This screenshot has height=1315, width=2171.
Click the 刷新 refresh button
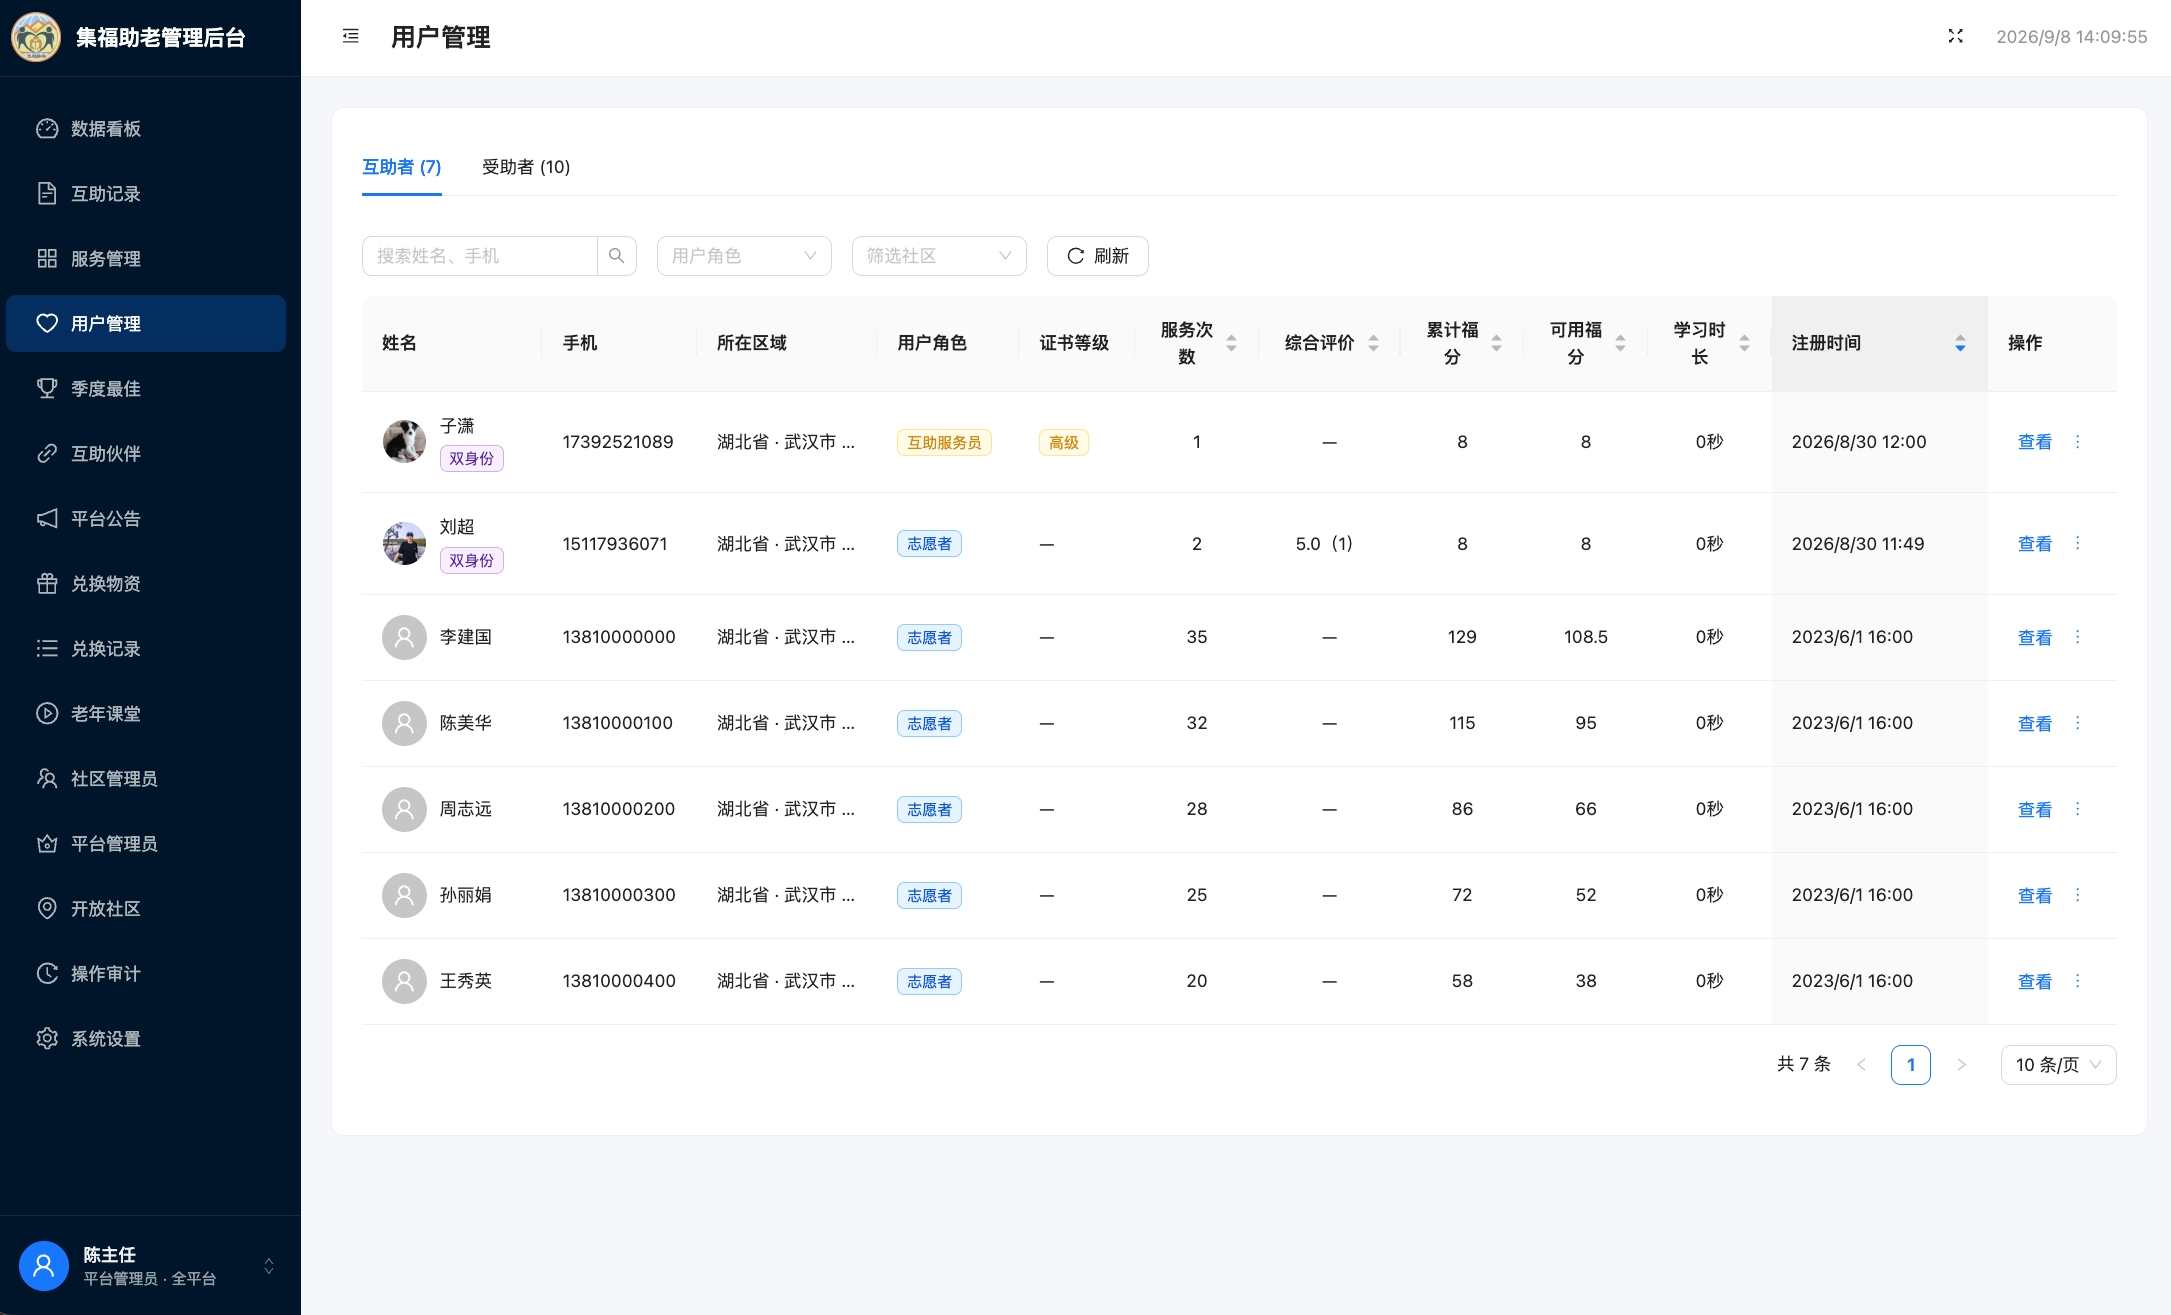pyautogui.click(x=1098, y=256)
